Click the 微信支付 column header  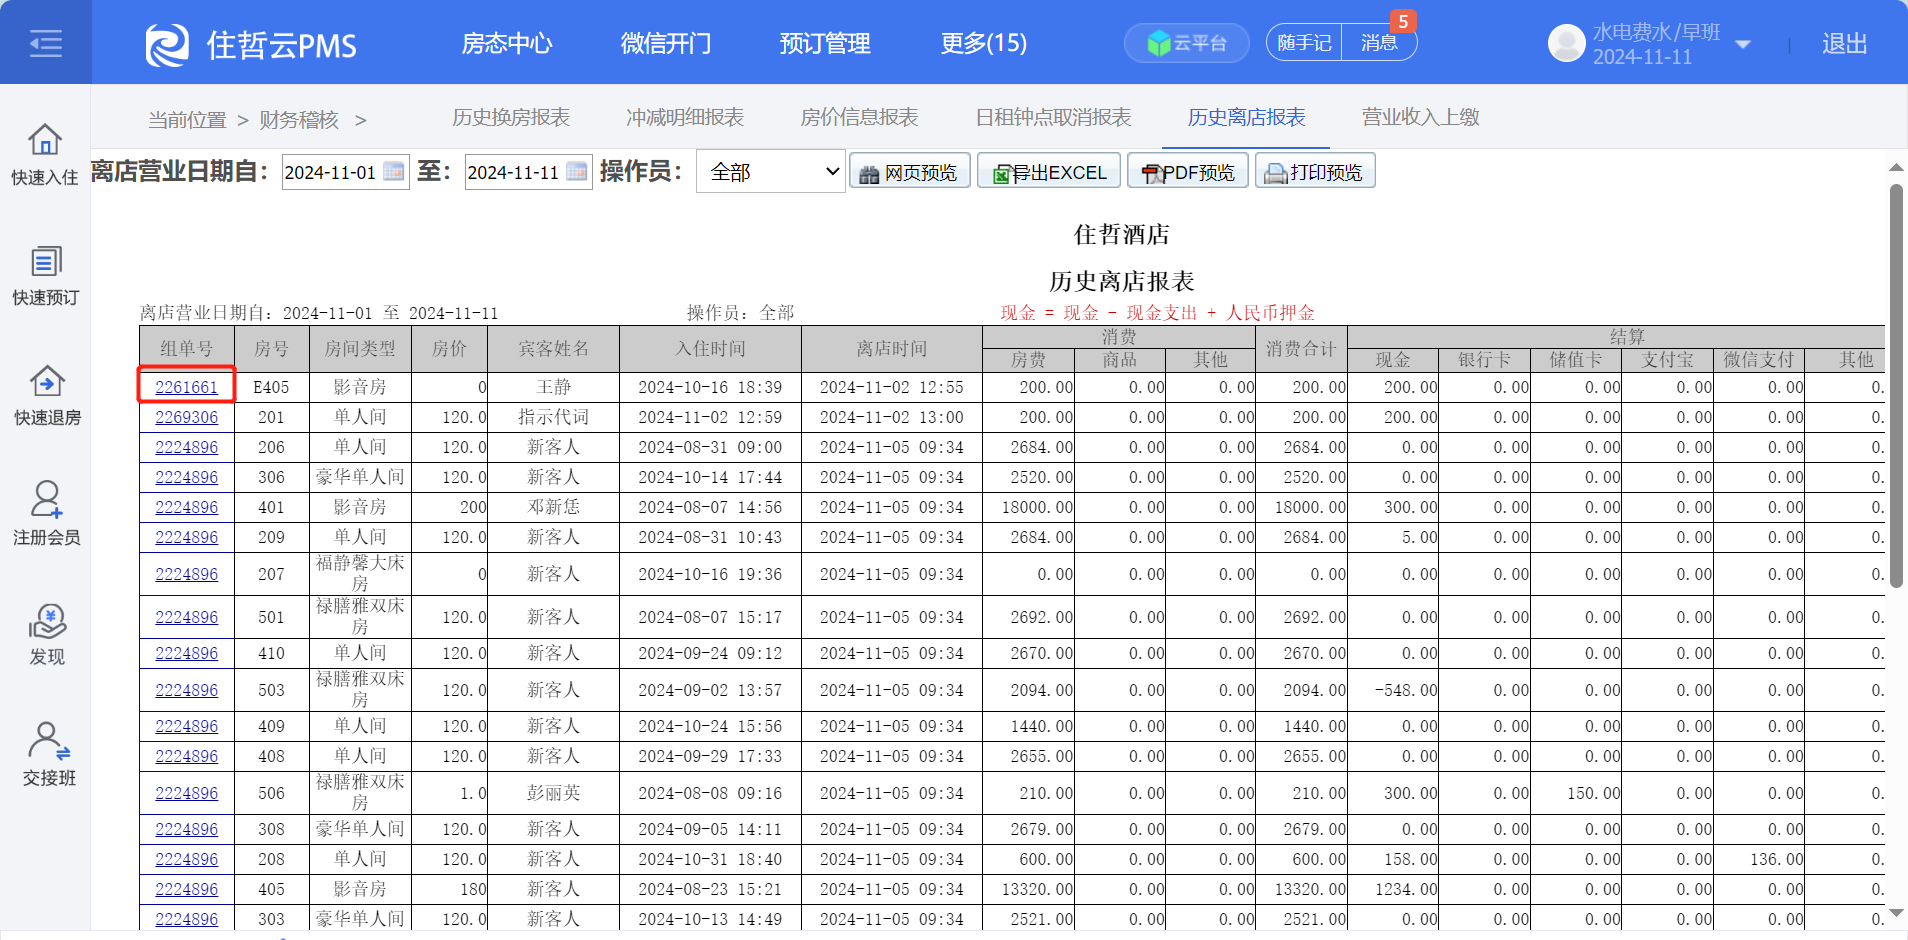[x=1759, y=360]
